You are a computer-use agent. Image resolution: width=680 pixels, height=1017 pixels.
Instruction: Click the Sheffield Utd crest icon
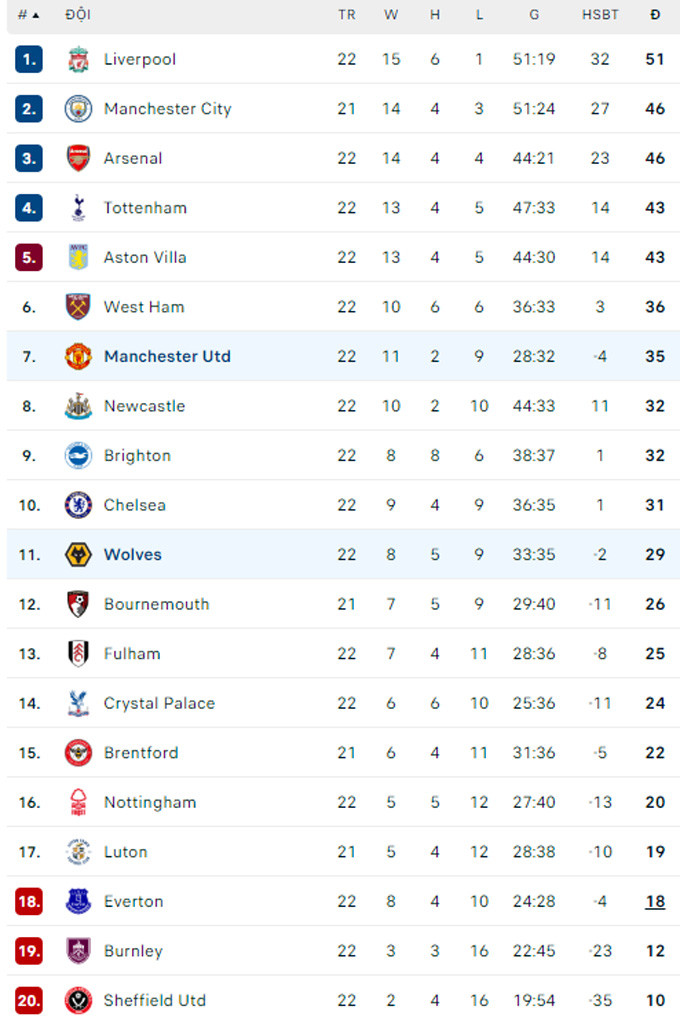click(x=78, y=1000)
